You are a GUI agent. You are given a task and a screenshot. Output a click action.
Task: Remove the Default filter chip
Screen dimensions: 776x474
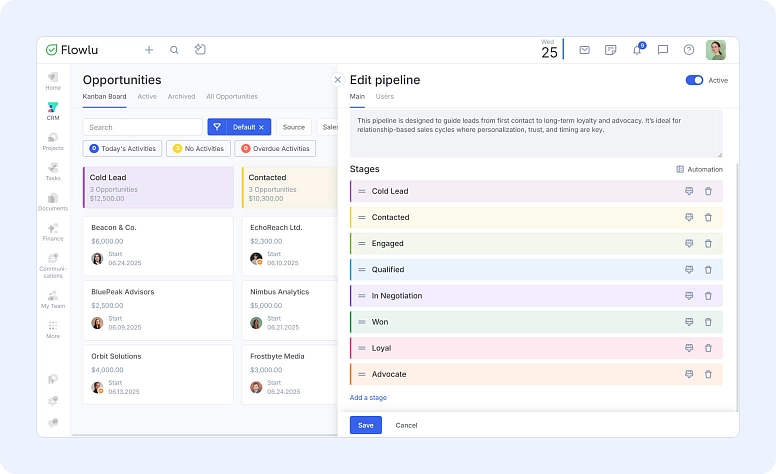click(262, 127)
